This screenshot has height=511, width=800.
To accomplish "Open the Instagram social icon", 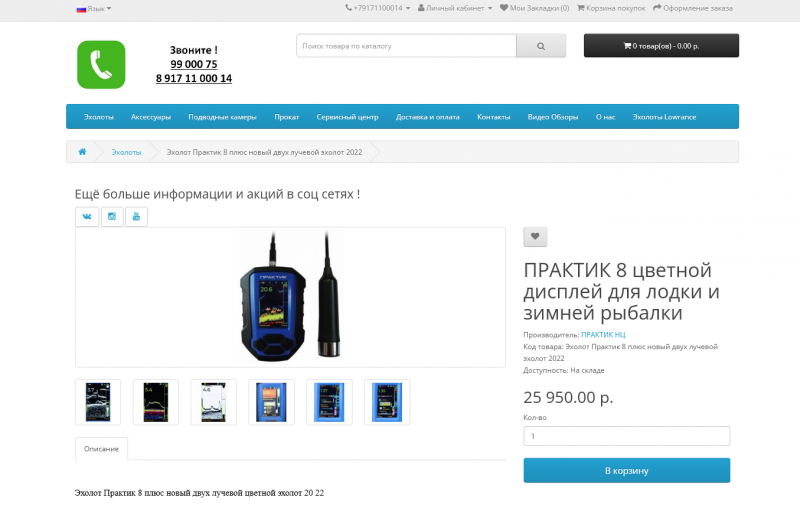I will (112, 217).
